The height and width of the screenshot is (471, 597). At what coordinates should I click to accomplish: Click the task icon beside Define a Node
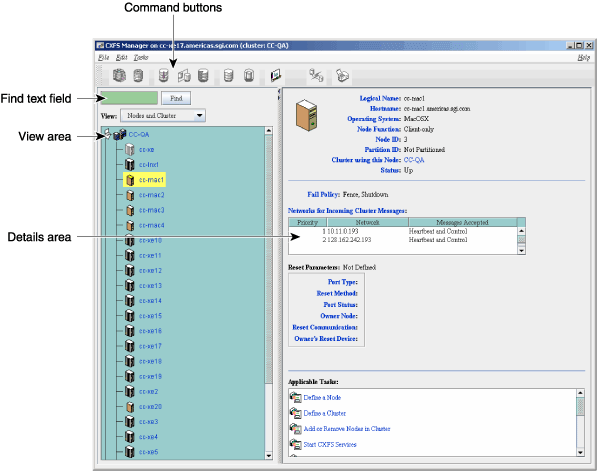click(x=295, y=397)
